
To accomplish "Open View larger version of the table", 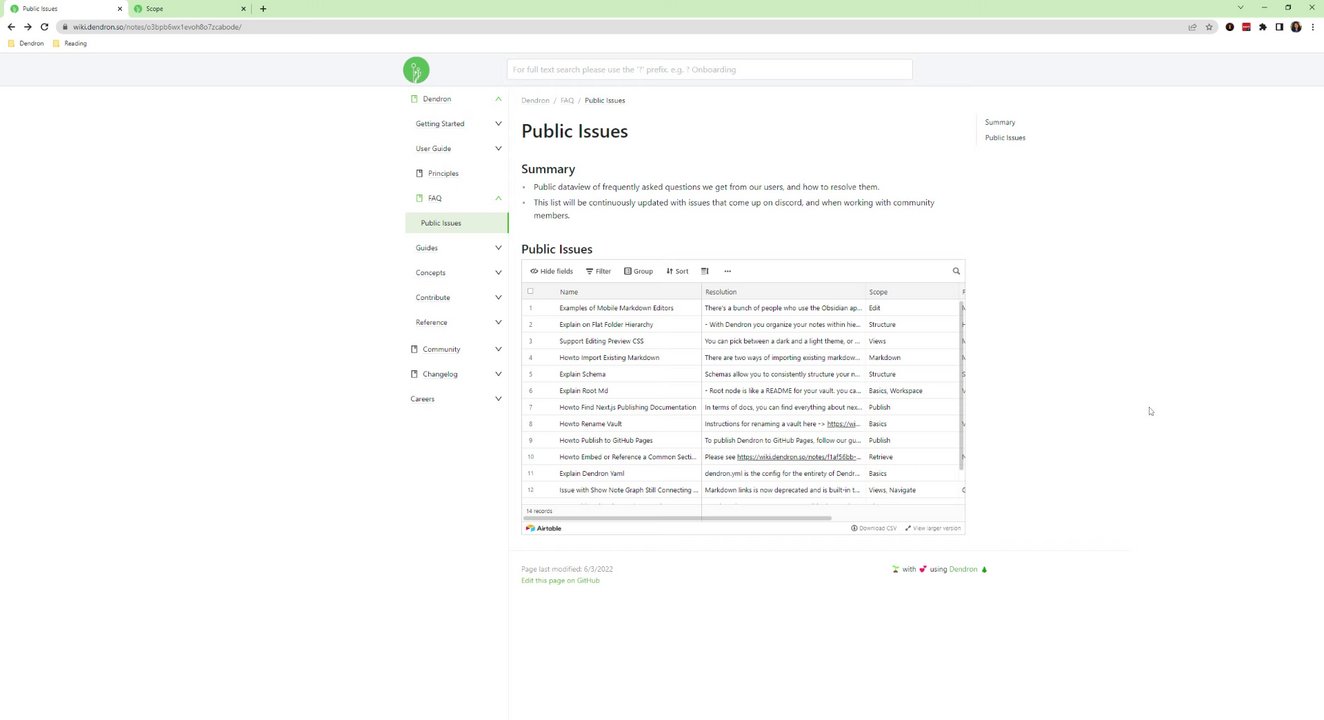I will (933, 528).
